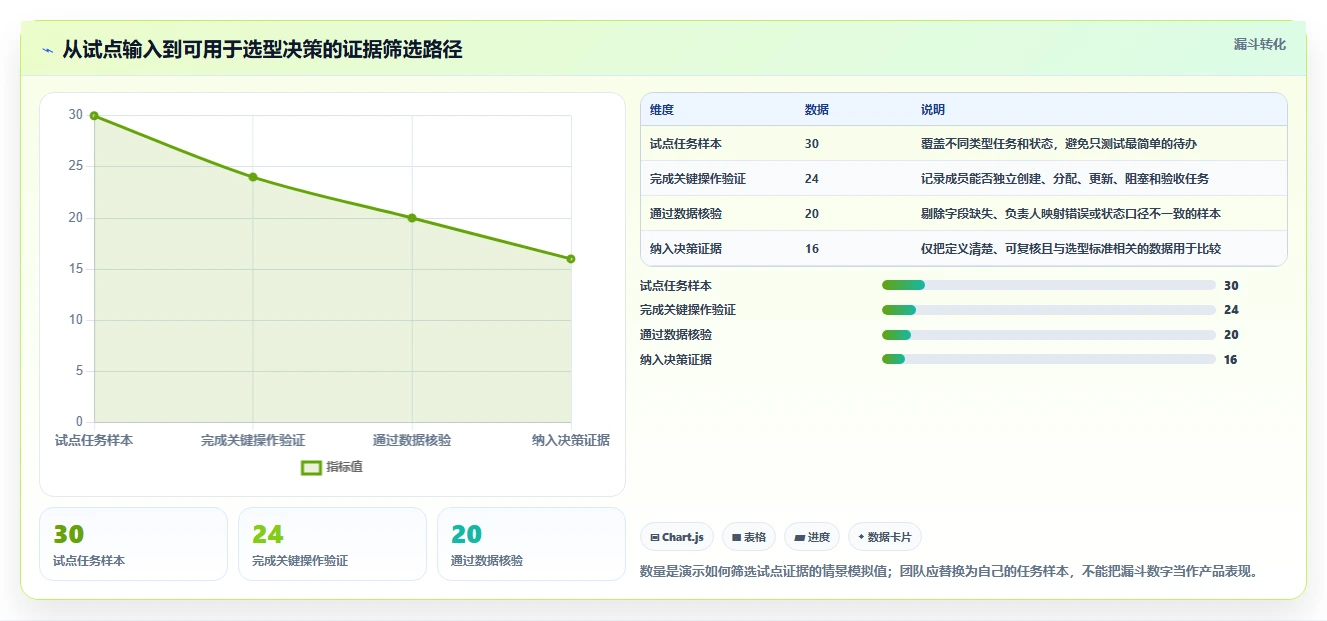Screen dimensions: 1327x621
Task: Click the Chart.js chip
Action: 677,537
